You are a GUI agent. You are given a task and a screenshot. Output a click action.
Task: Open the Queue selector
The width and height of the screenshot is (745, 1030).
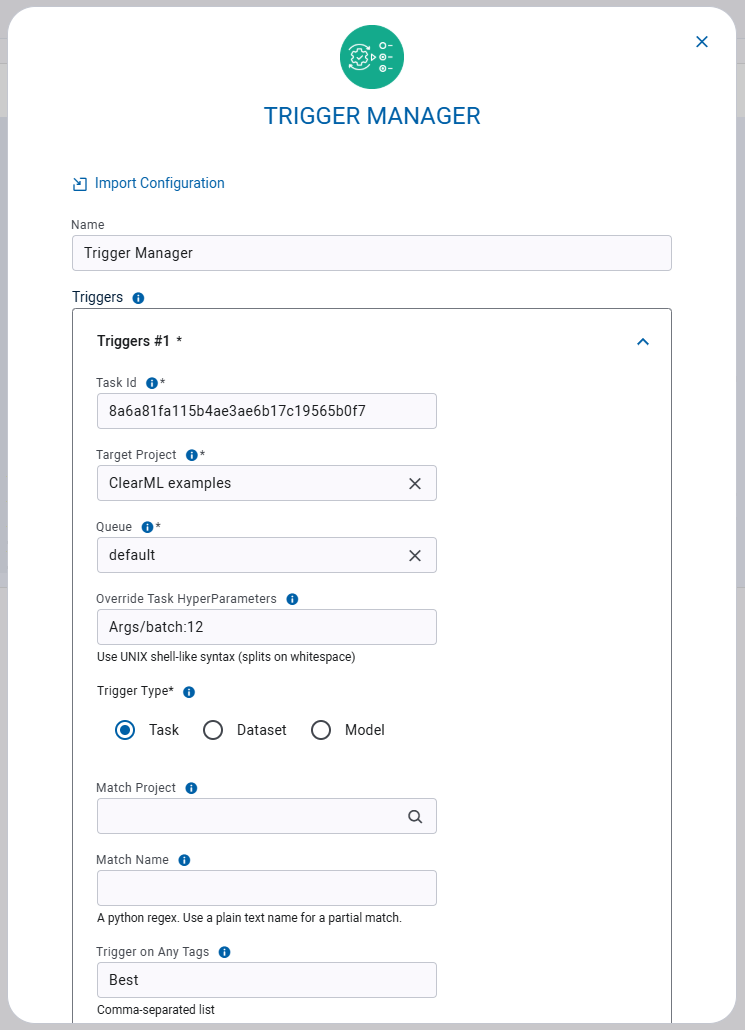tap(250, 555)
